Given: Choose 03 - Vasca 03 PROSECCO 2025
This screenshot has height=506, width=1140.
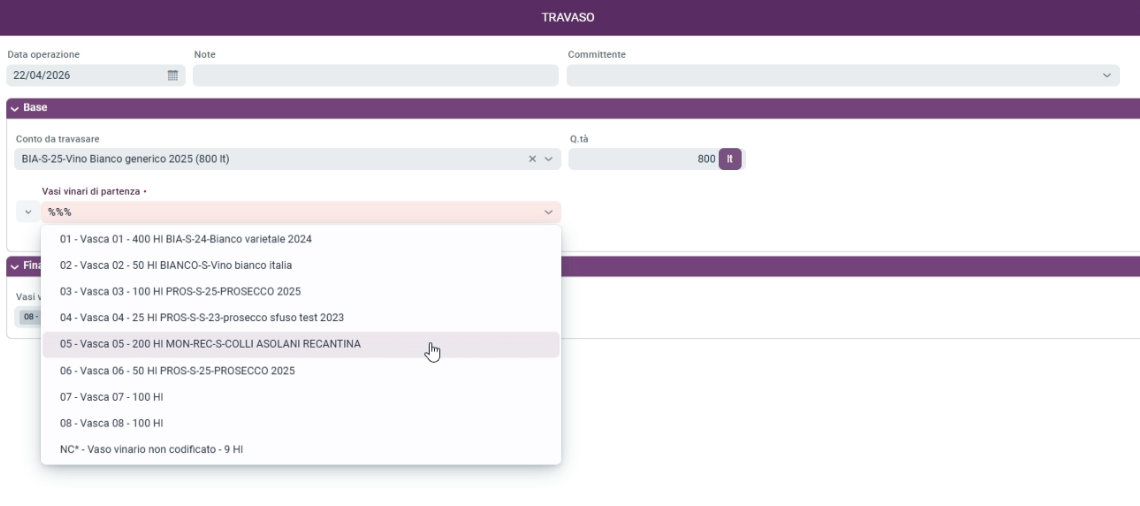Looking at the screenshot, I should click(x=301, y=292).
